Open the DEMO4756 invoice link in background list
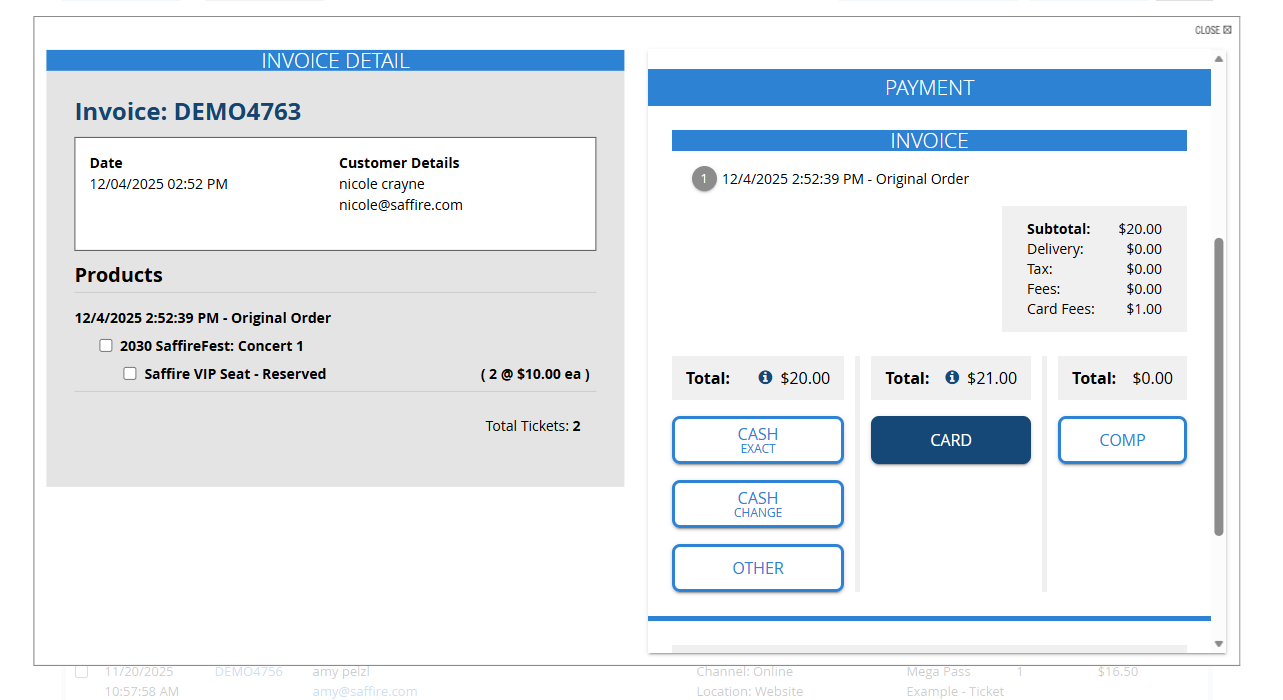1283x700 pixels. coord(249,672)
